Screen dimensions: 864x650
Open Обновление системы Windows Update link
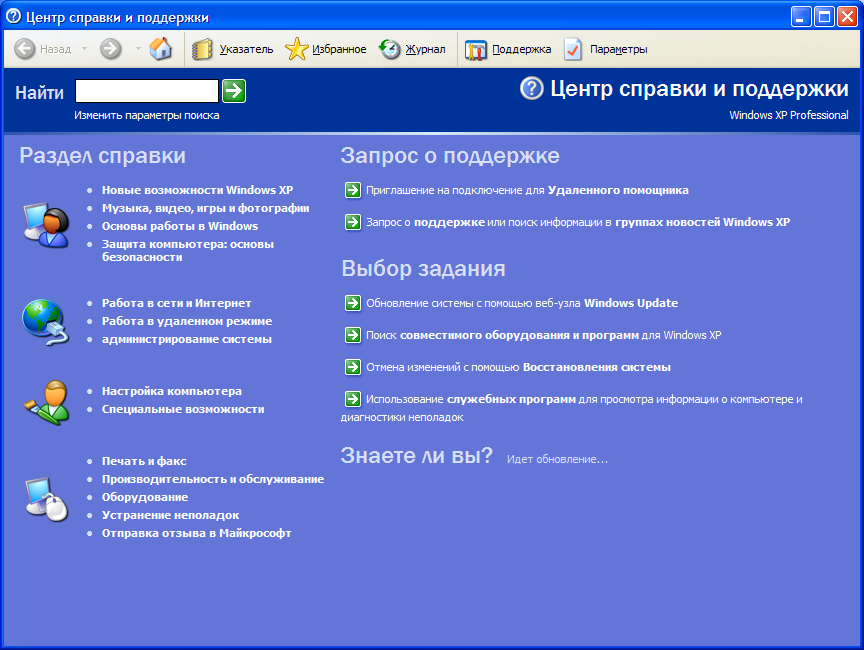coord(522,303)
